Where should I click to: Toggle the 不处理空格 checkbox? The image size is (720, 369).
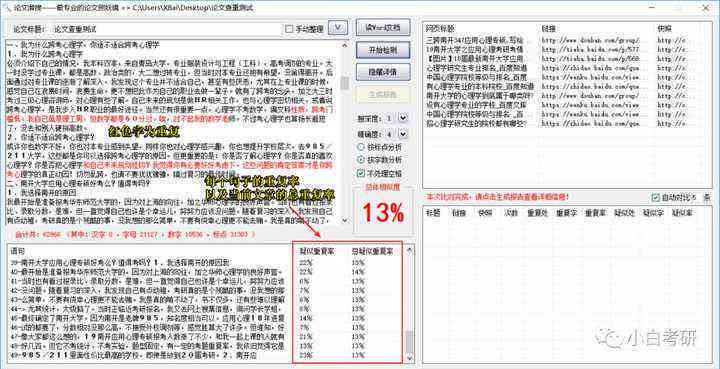click(361, 173)
